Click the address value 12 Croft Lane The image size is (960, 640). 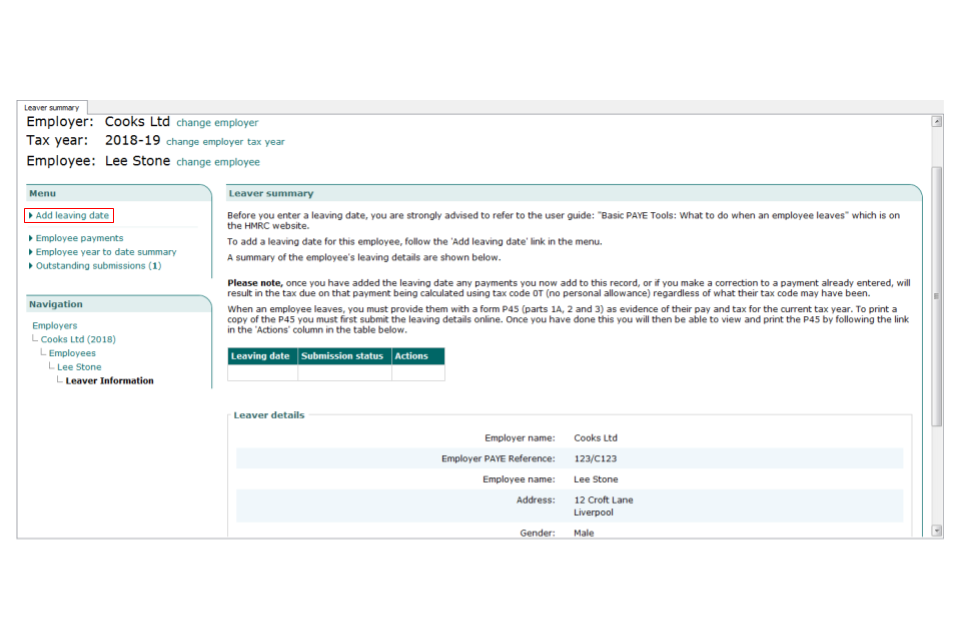[x=604, y=500]
